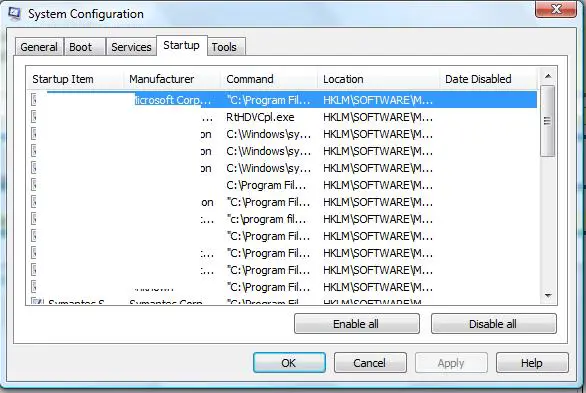Click the scrollbar up arrow
Screen dimensions: 586x393
pyautogui.click(x=548, y=76)
